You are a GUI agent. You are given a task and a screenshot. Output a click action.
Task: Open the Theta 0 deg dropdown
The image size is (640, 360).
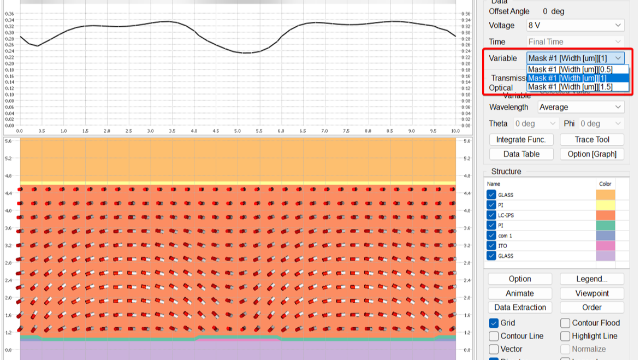click(535, 123)
